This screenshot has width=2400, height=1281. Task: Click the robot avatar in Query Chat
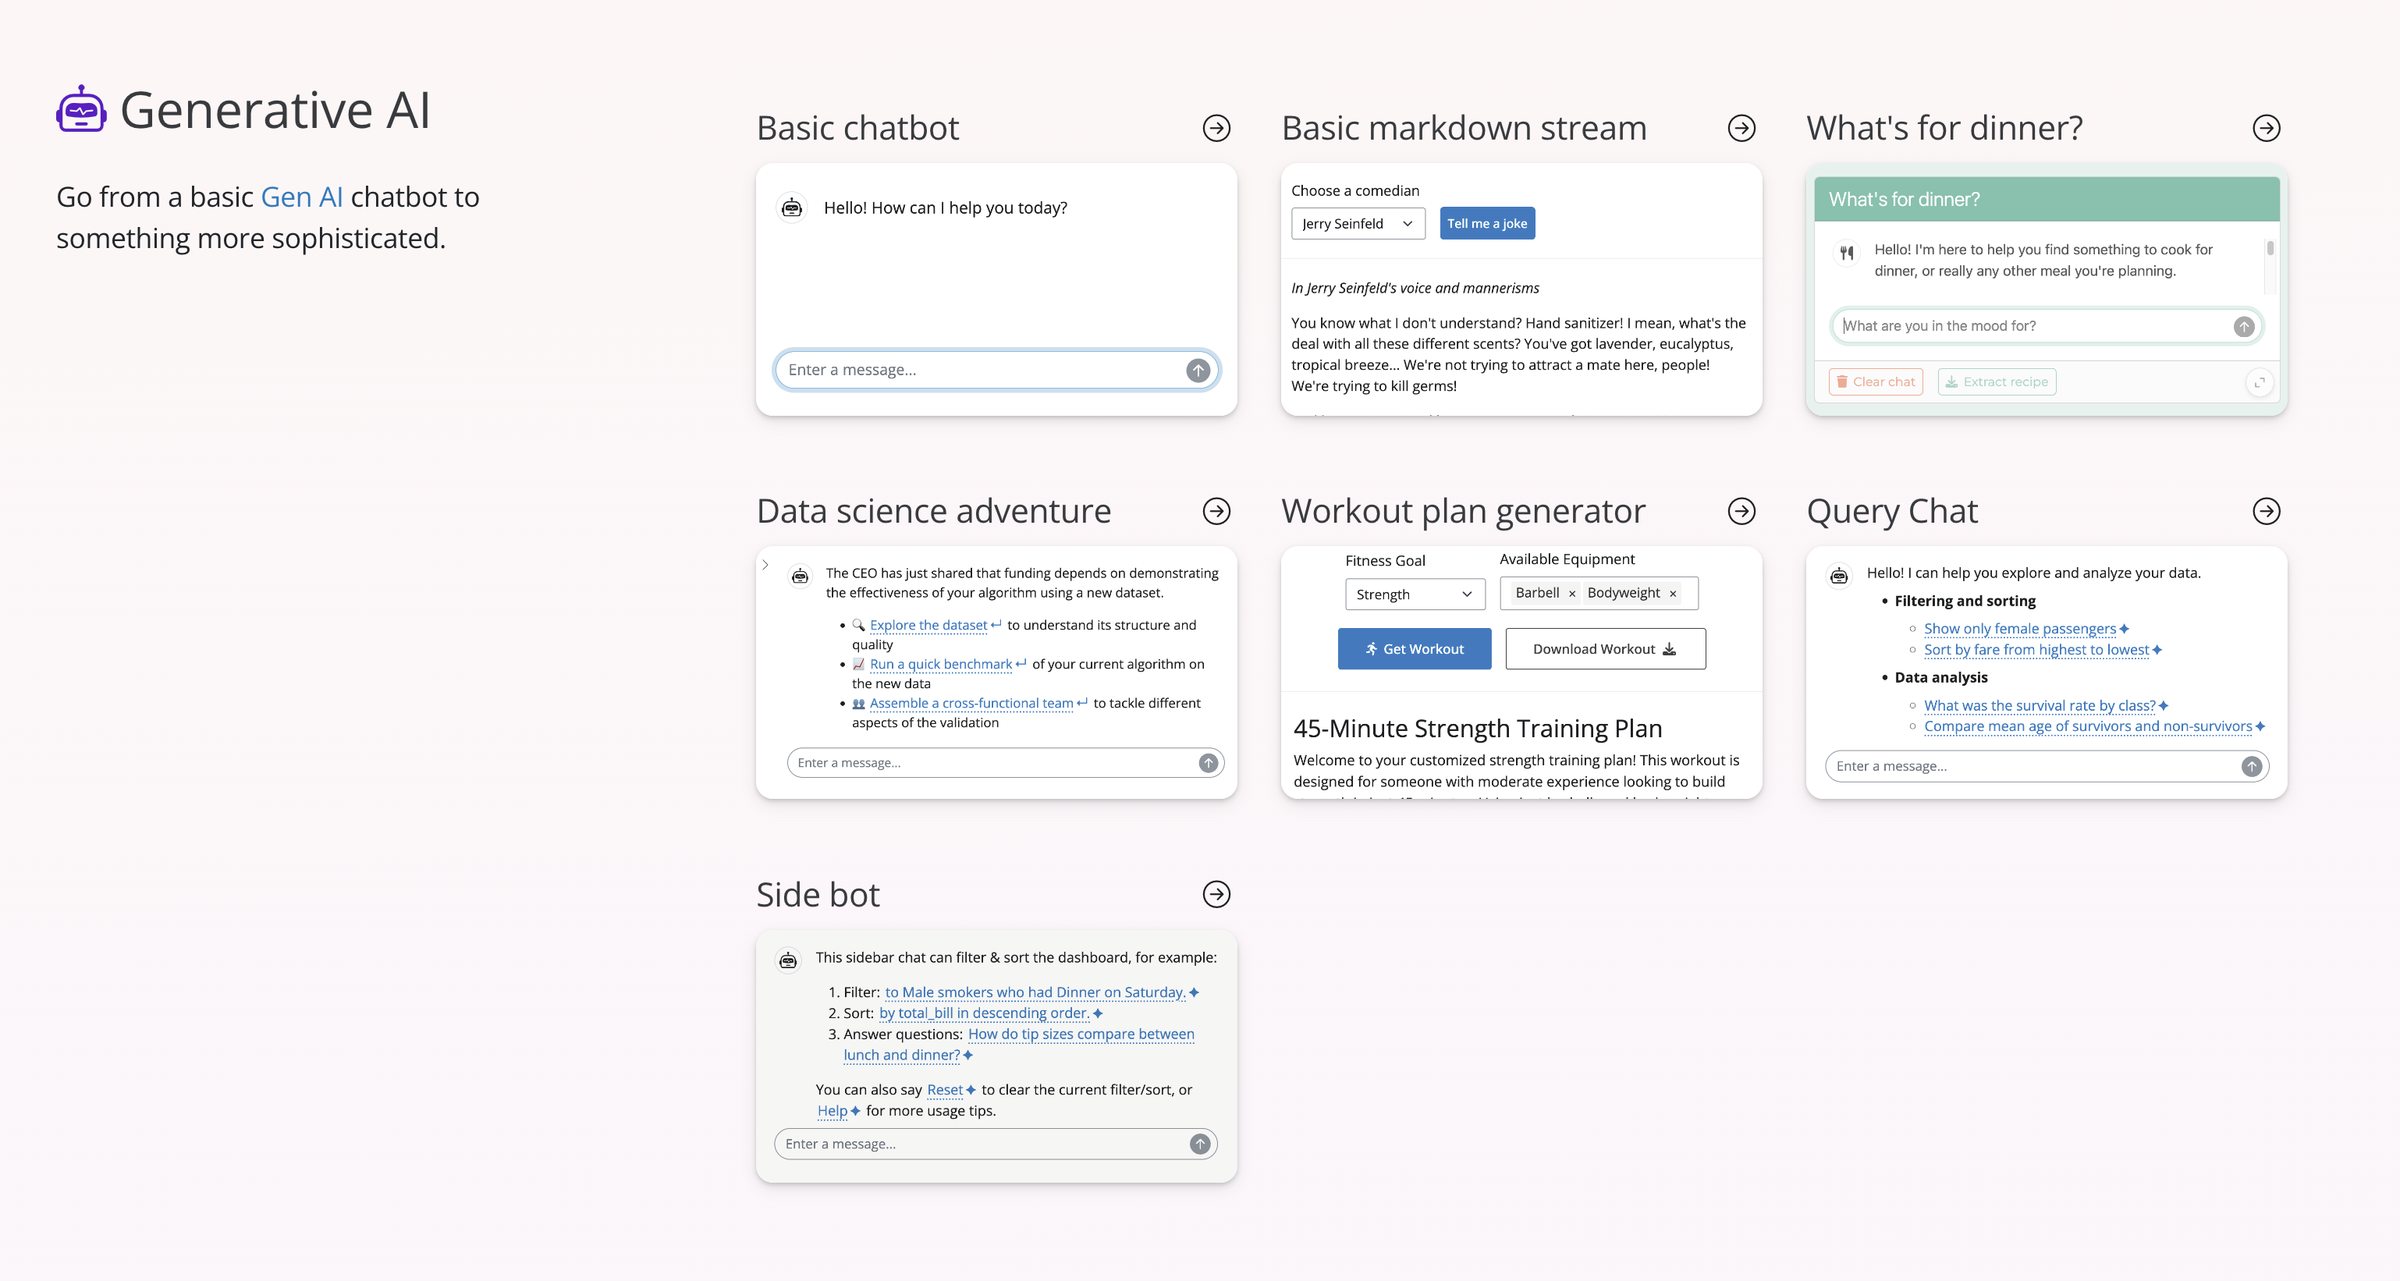(x=1840, y=574)
